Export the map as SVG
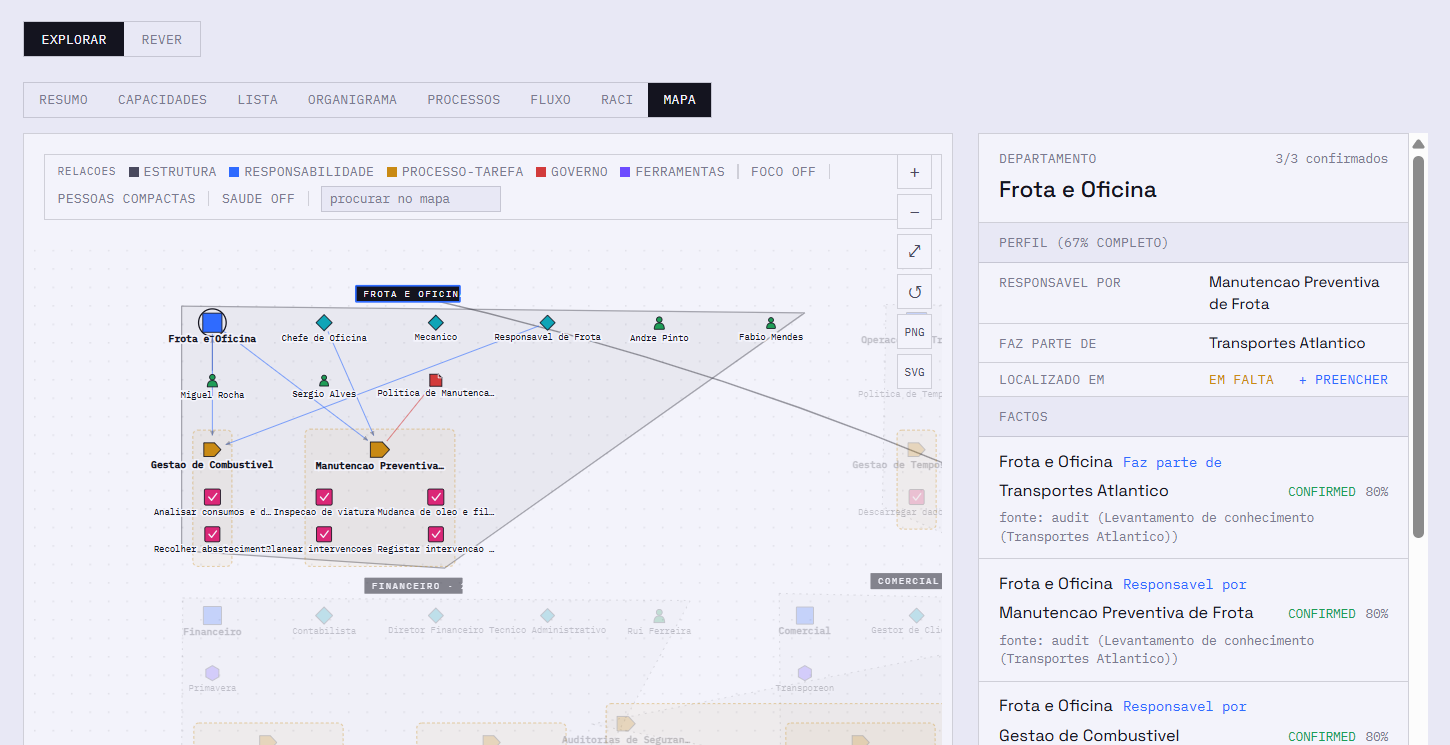 point(914,372)
